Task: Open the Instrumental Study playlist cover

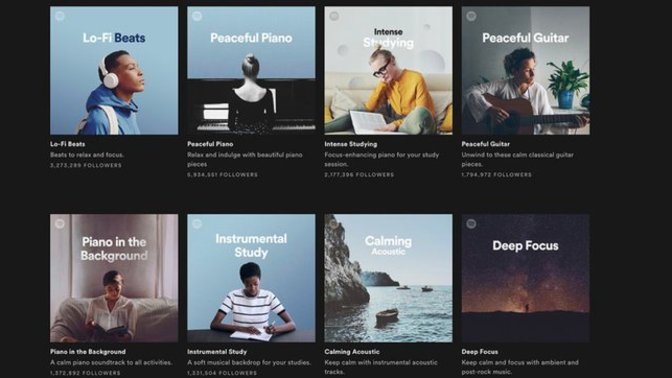Action: (251, 278)
